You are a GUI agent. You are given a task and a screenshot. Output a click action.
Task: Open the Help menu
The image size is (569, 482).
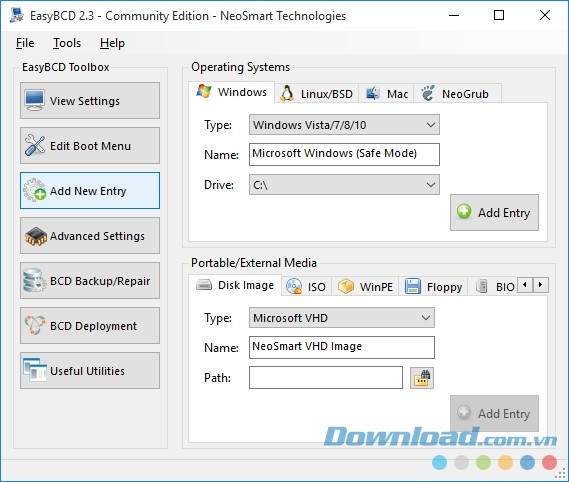coord(112,43)
